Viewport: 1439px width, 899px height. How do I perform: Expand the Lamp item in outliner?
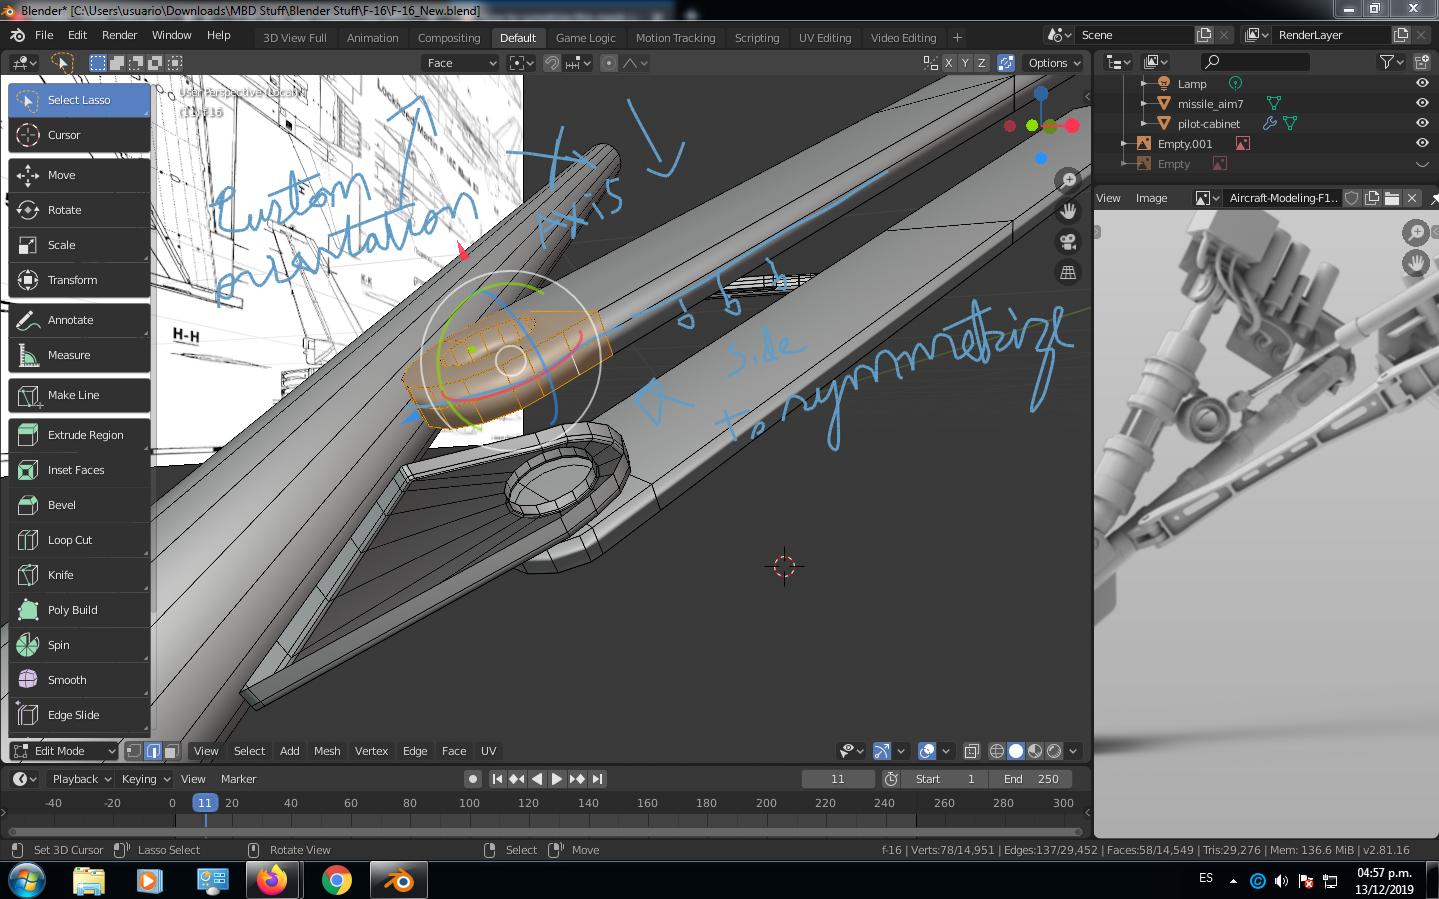coord(1145,84)
